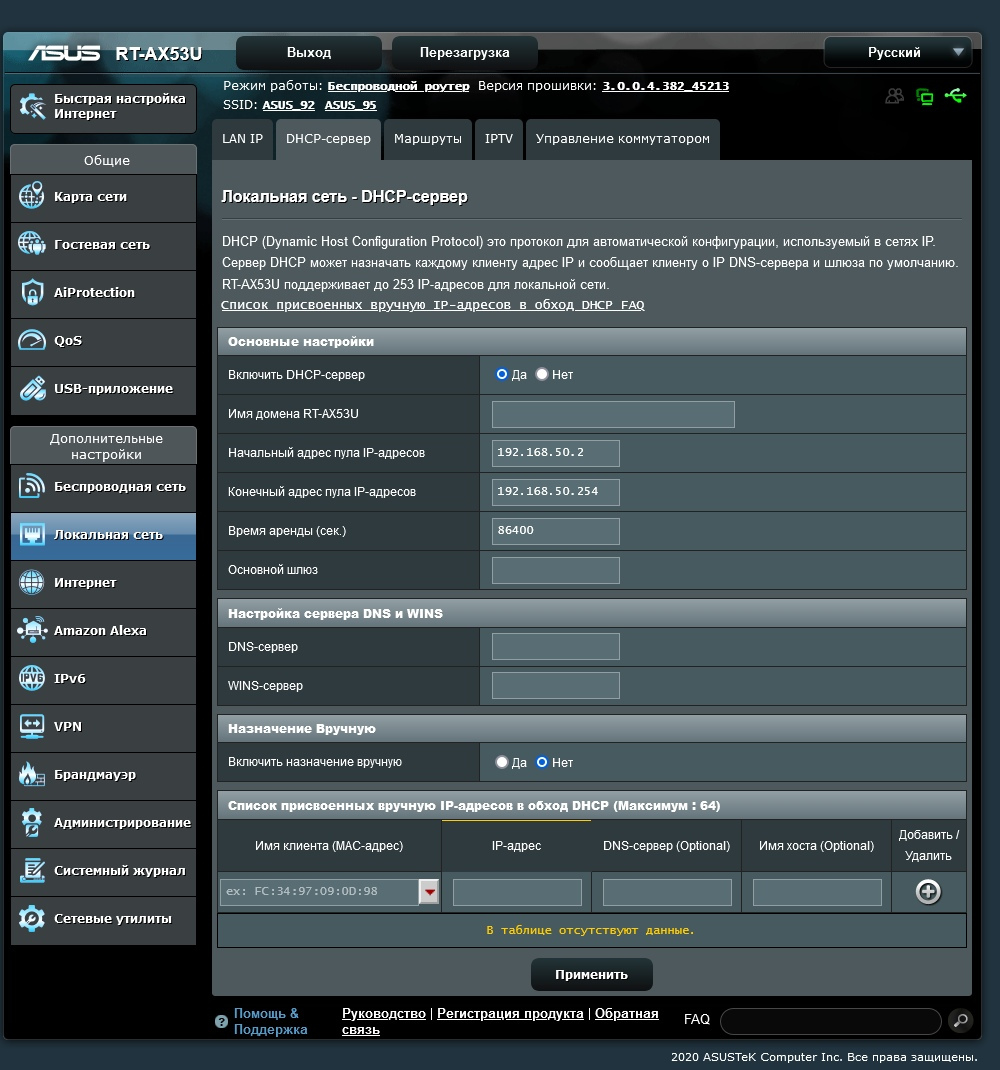Image resolution: width=1000 pixels, height=1070 pixels.
Task: Expand the MAC address client dropdown arrow
Action: point(429,892)
